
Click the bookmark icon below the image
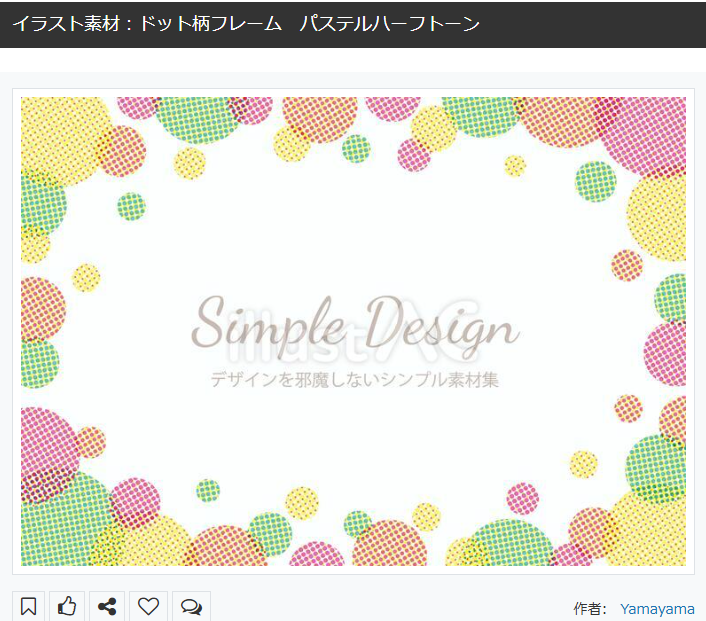coord(28,606)
